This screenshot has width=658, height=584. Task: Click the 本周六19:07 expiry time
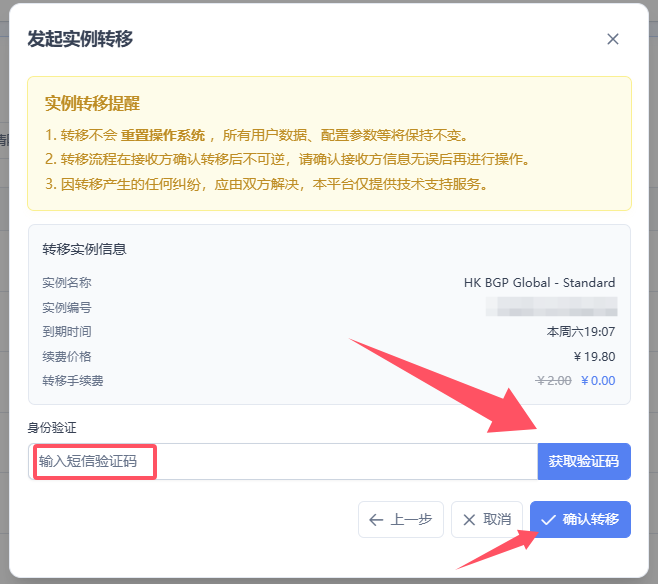coord(581,331)
